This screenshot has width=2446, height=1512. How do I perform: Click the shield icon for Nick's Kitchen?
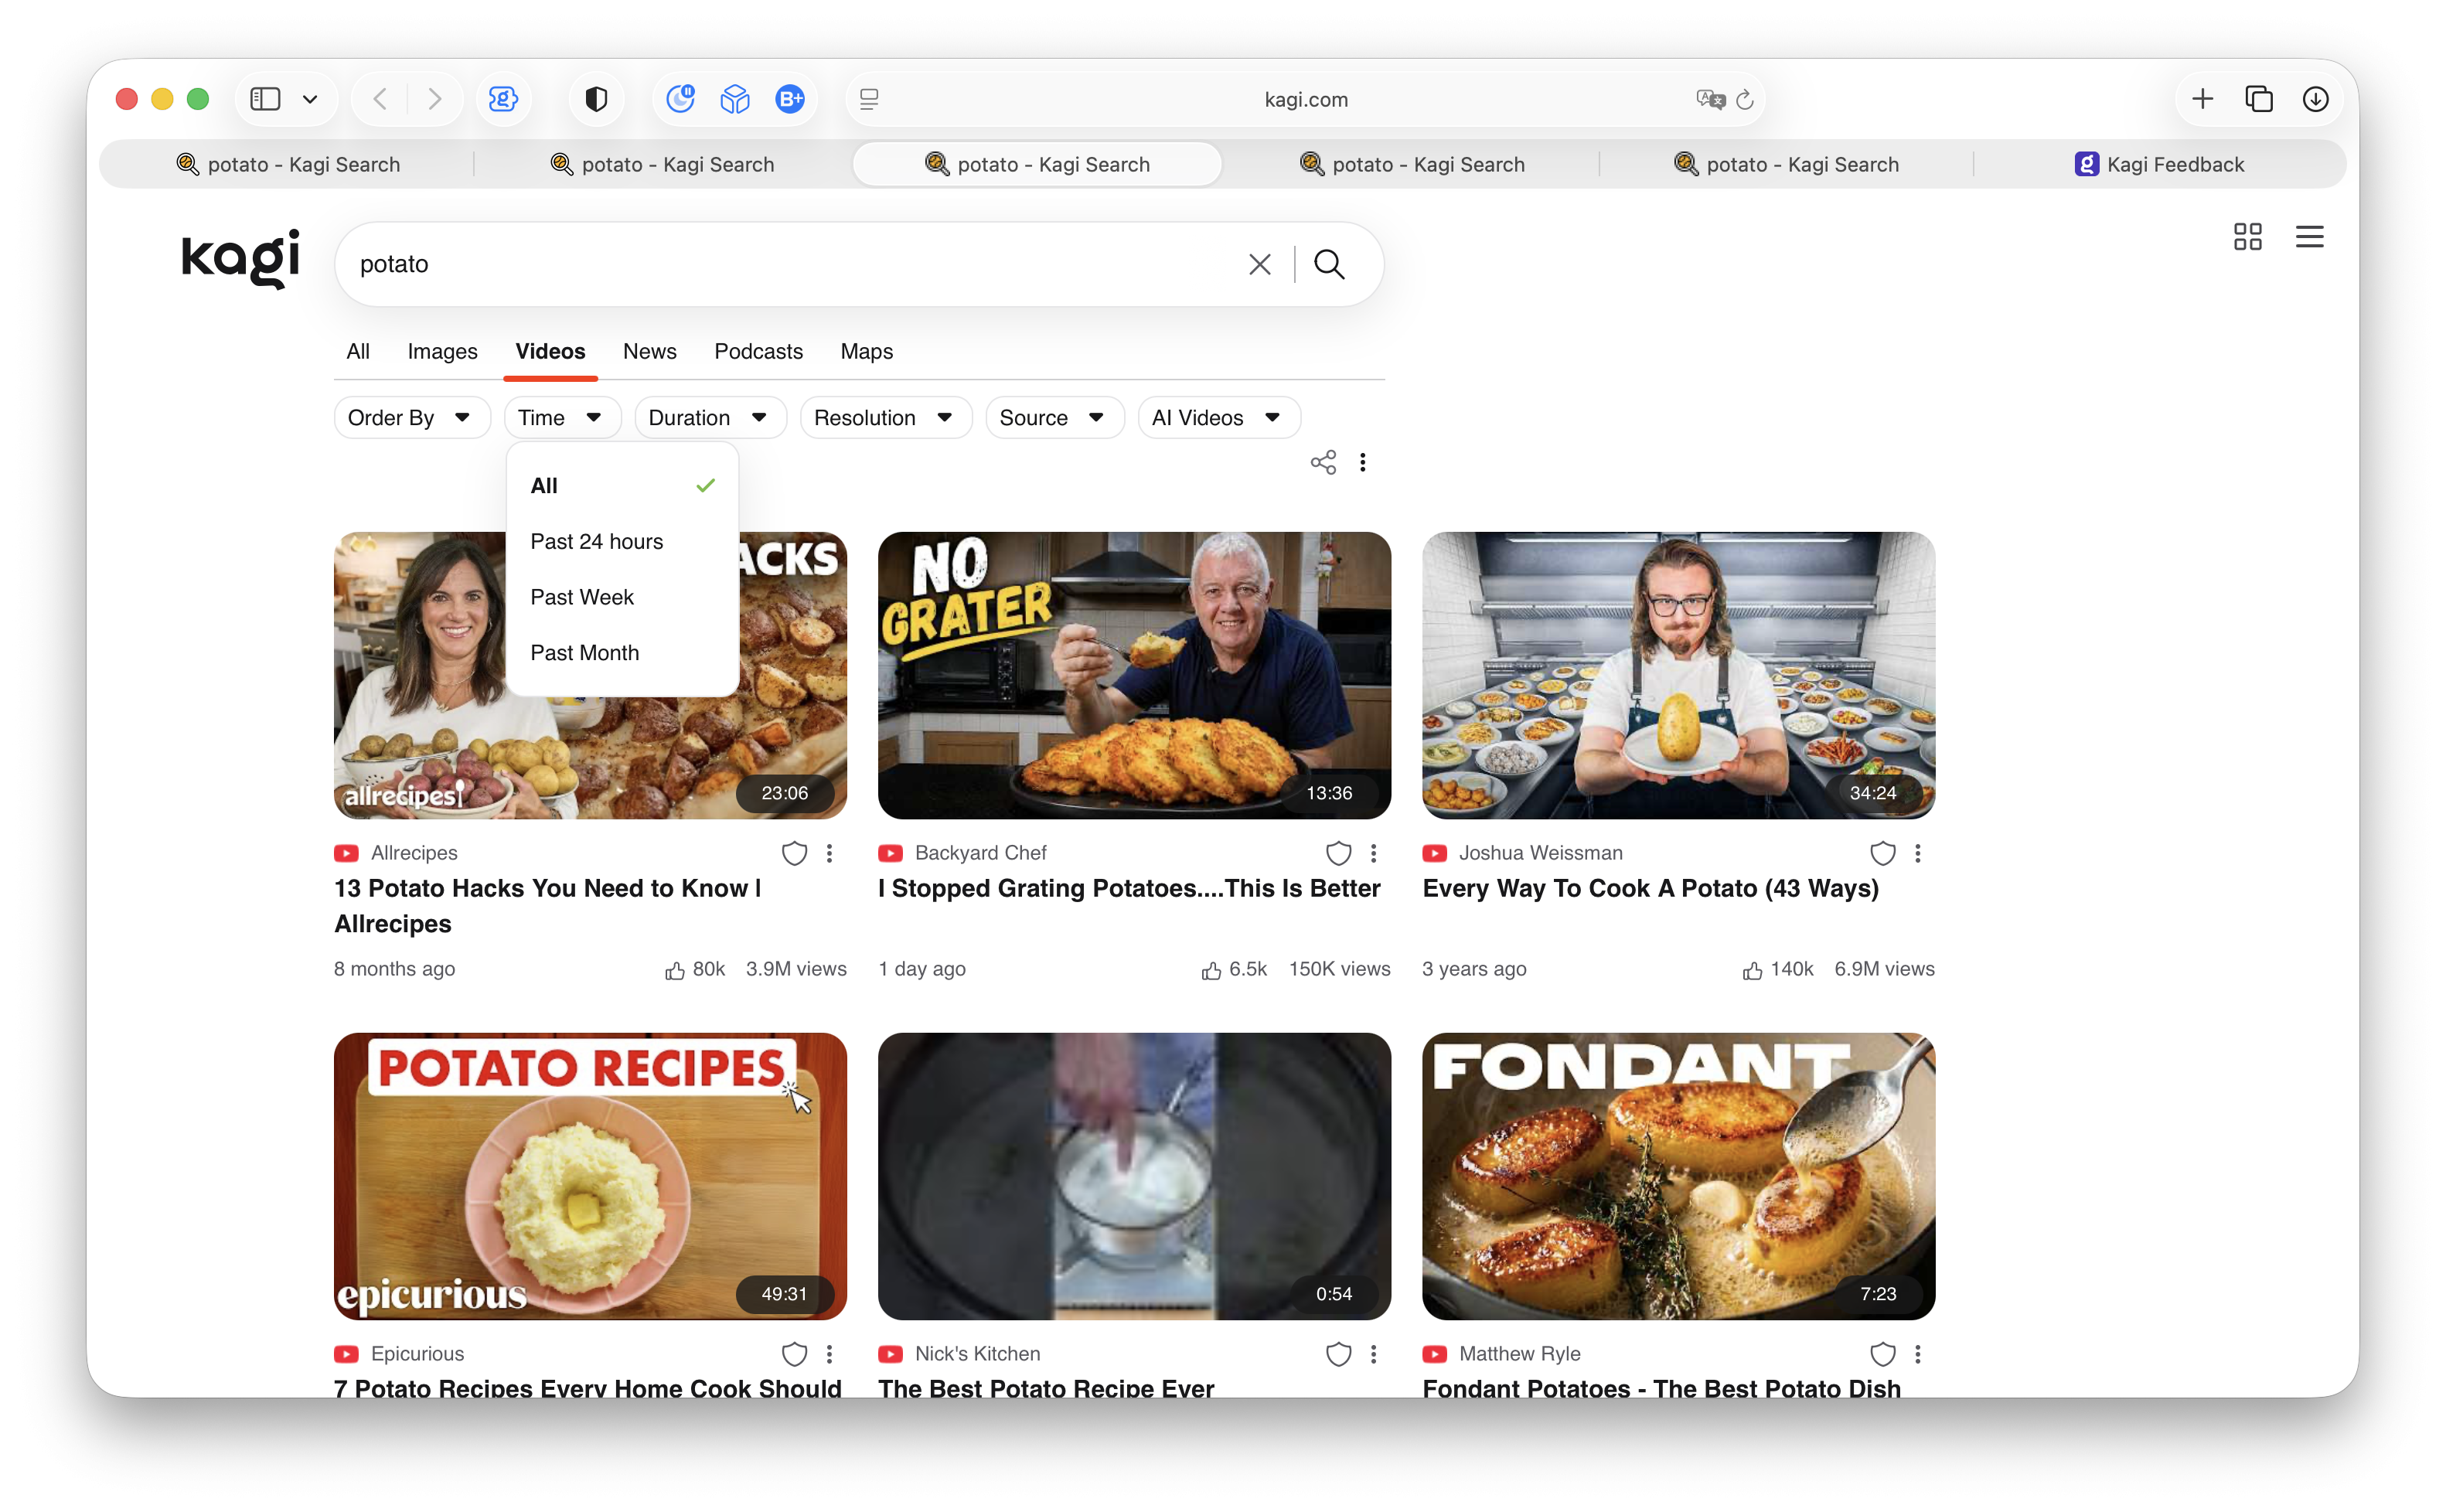pos(1338,1354)
